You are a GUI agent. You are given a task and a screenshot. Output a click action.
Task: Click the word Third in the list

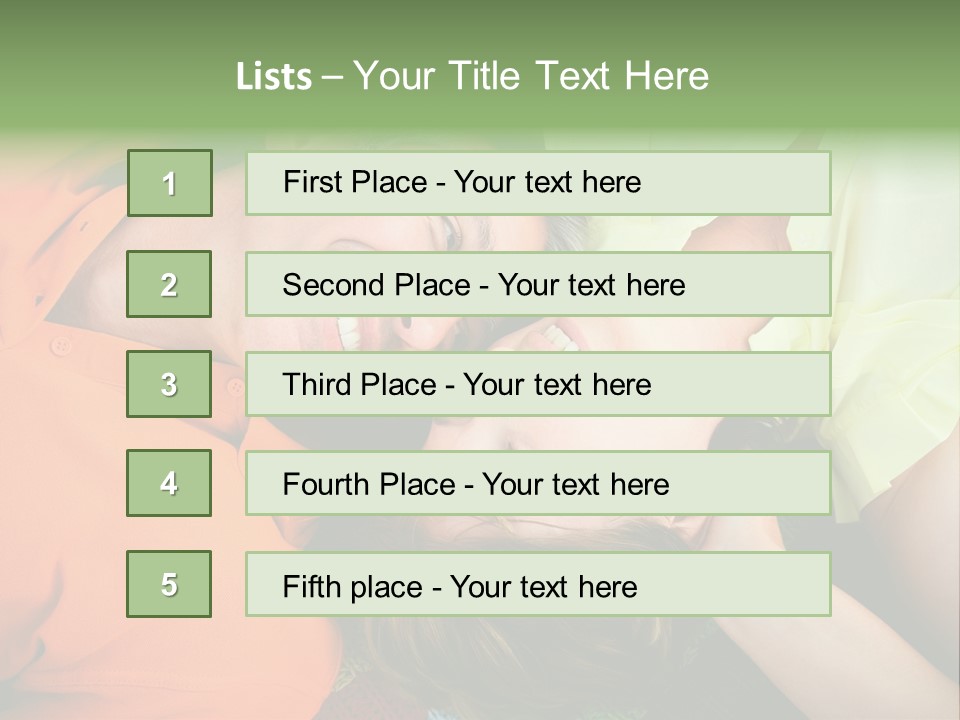pos(316,384)
